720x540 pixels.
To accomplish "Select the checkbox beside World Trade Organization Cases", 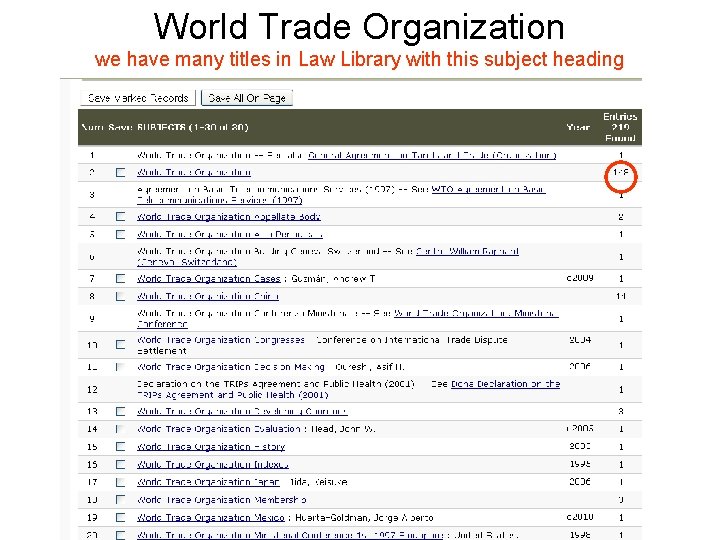I will [120, 279].
